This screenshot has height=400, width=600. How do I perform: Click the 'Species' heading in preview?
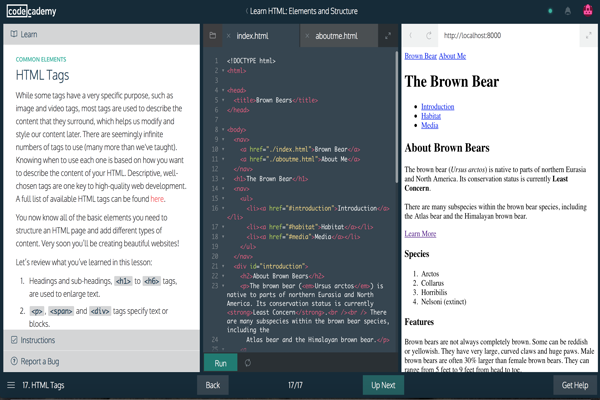[417, 254]
